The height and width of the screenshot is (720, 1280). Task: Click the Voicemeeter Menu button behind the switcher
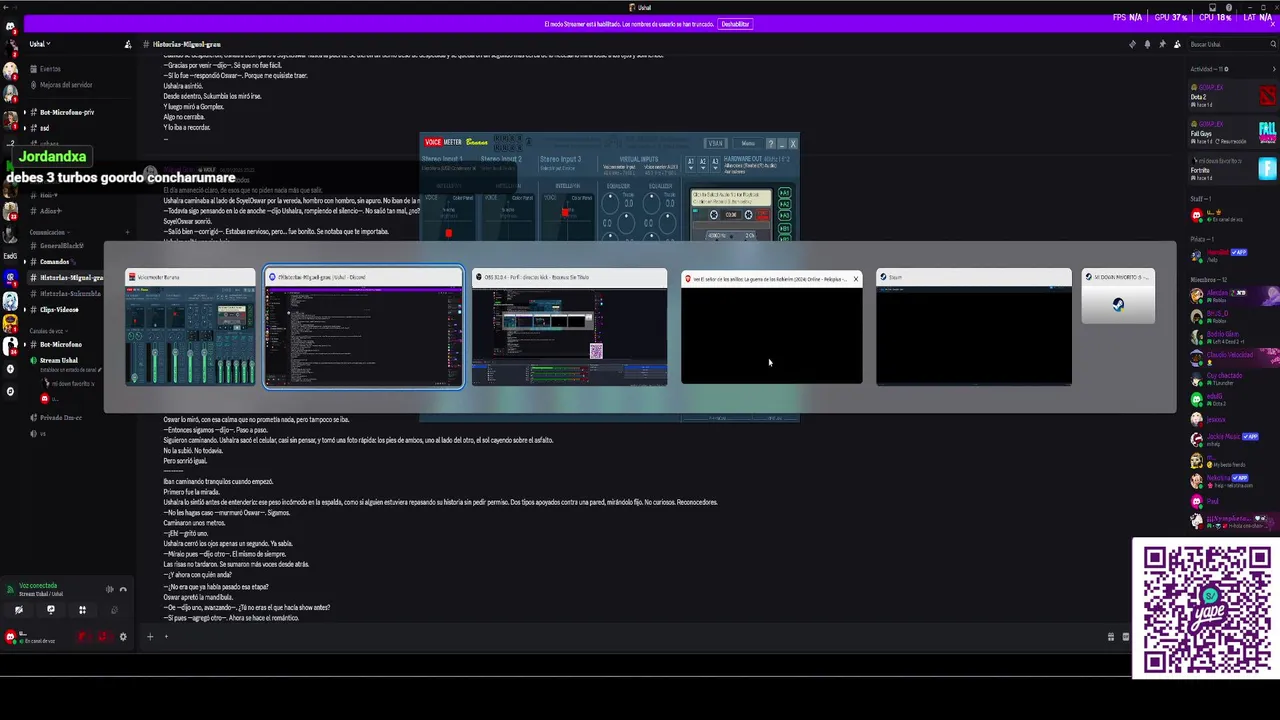[748, 143]
